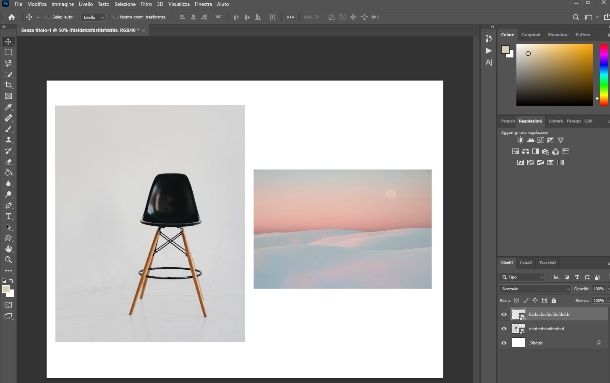
Task: Open the Filtro menu
Action: point(146,4)
